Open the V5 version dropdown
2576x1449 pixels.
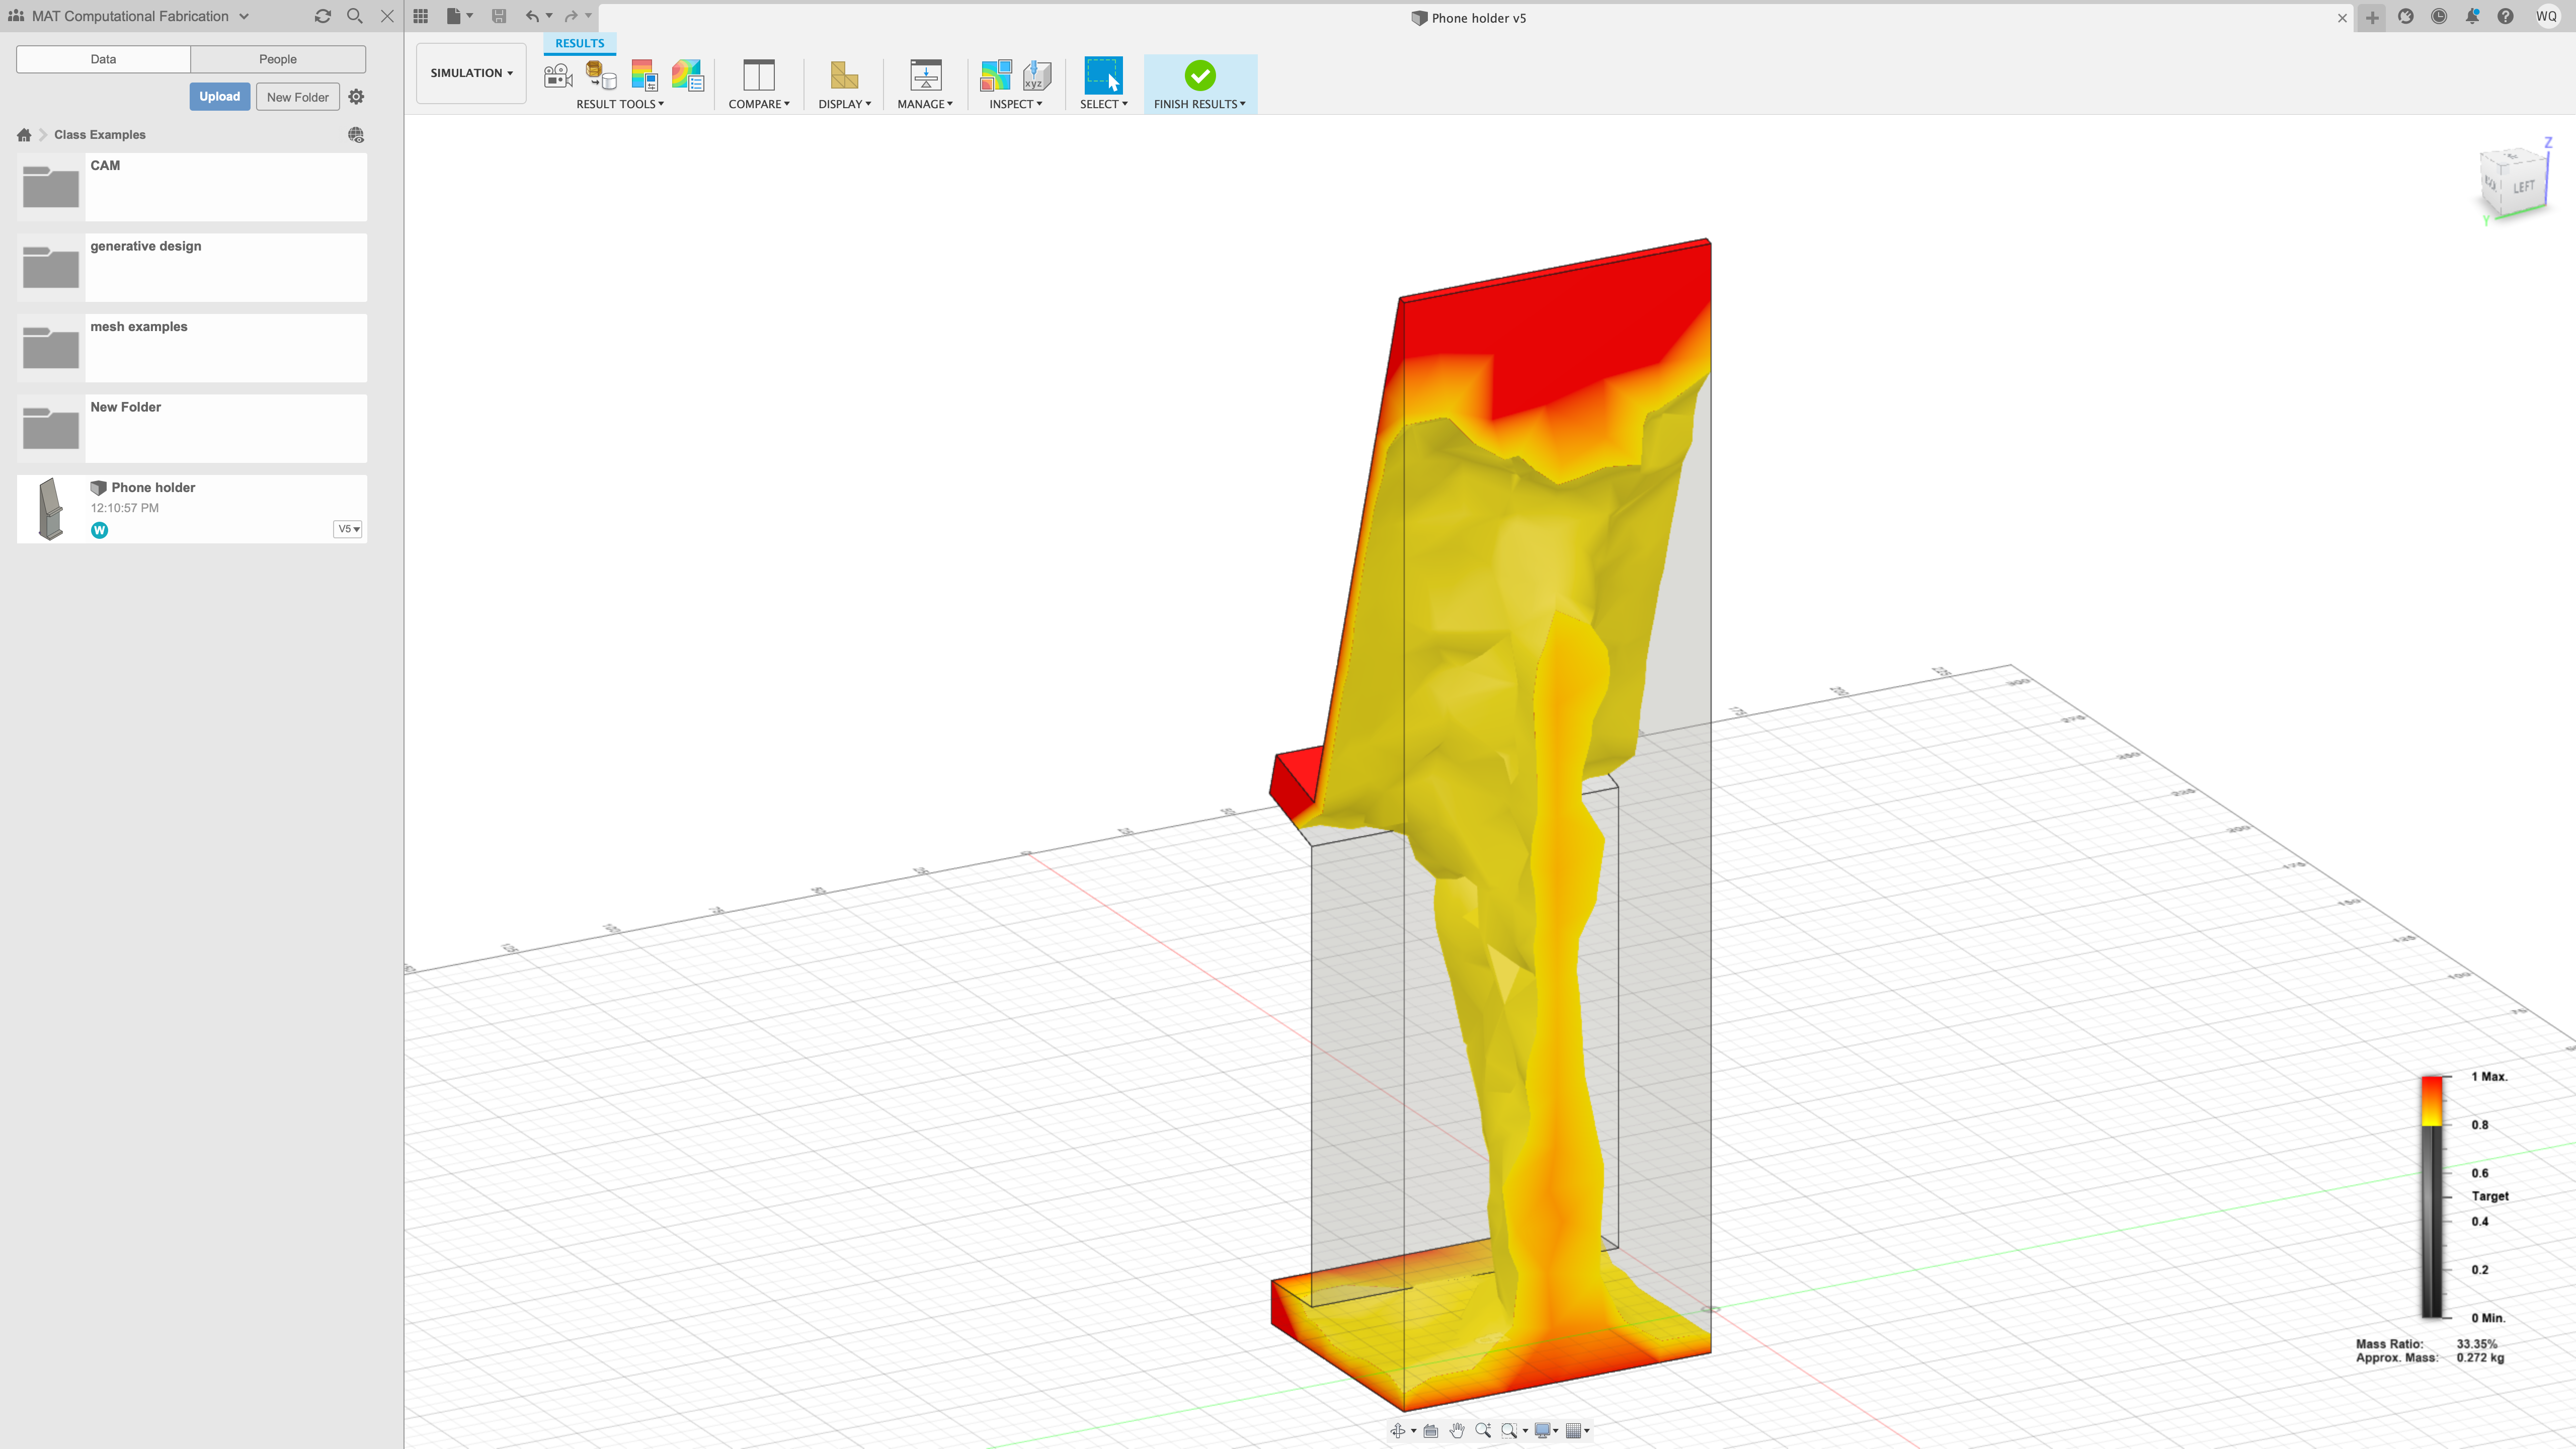[x=347, y=529]
